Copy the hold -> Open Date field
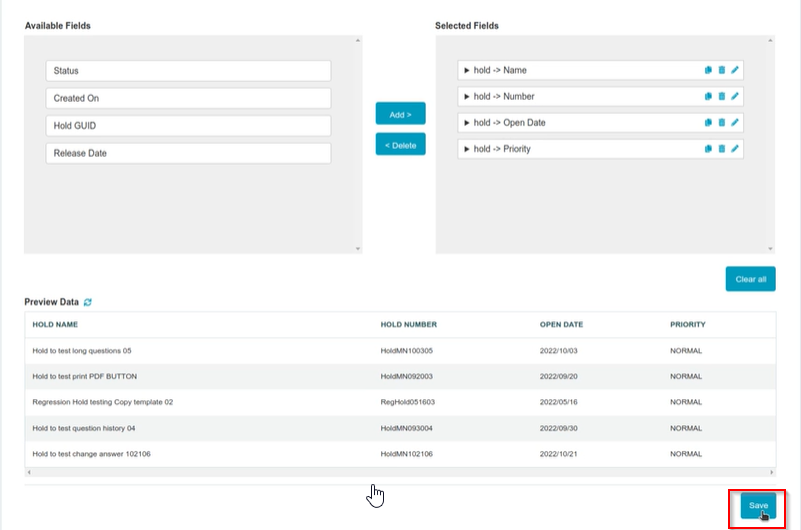Viewport: 801px width, 530px height. (x=708, y=123)
